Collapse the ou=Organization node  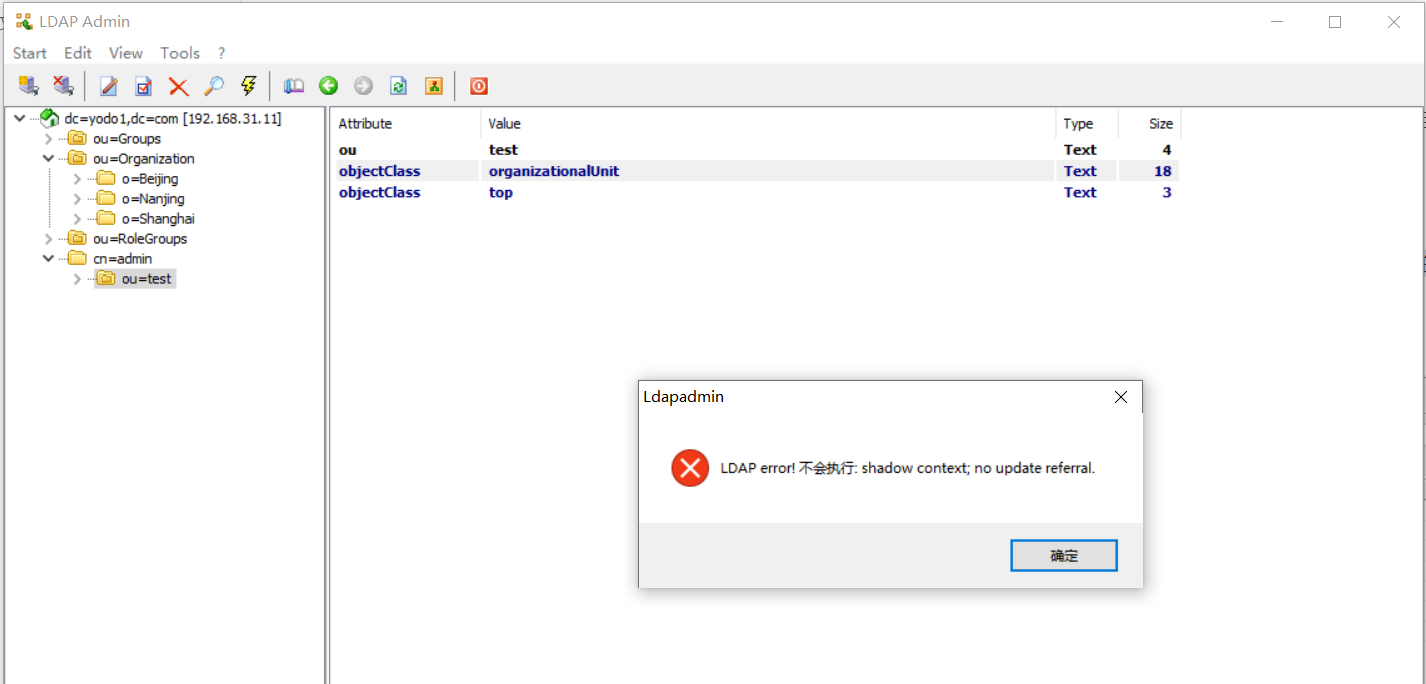[48, 159]
